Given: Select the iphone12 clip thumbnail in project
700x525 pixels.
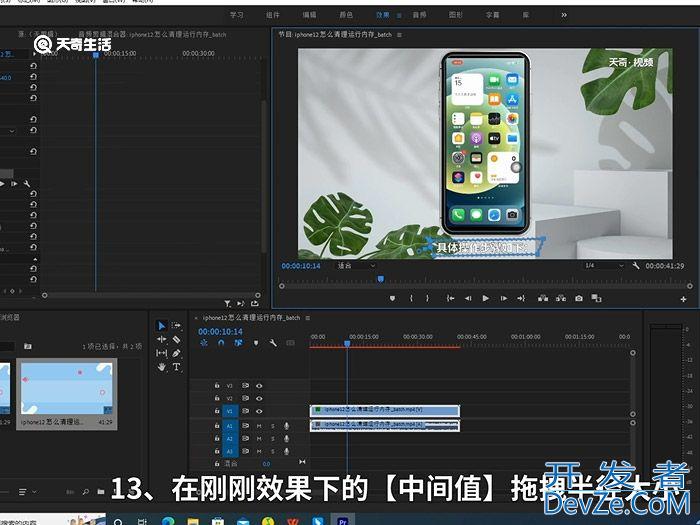Looking at the screenshot, I should [67, 388].
